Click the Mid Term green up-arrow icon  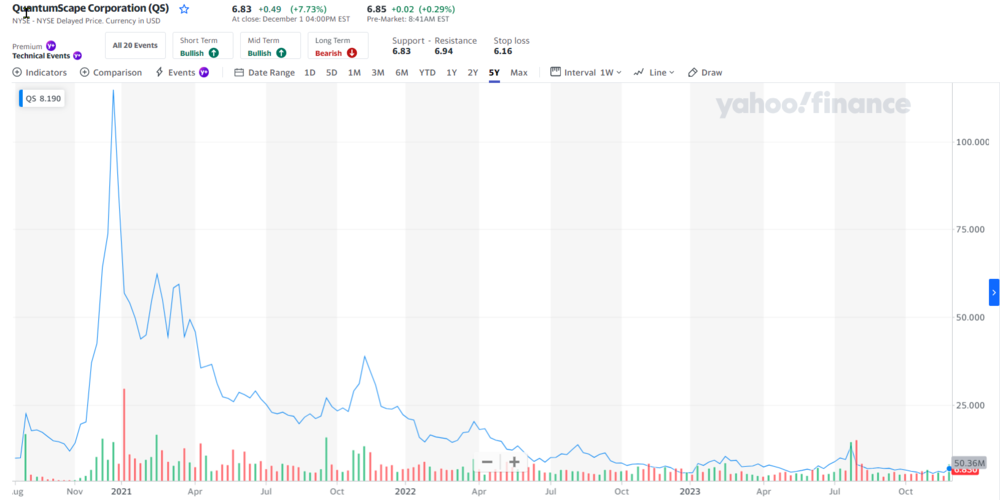coord(281,53)
